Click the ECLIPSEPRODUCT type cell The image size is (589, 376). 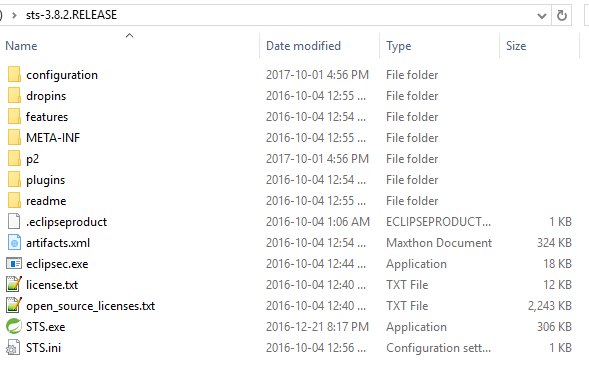[438, 222]
